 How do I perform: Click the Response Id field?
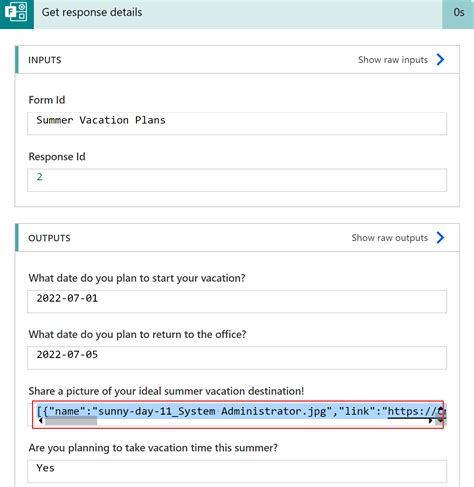[x=237, y=180]
